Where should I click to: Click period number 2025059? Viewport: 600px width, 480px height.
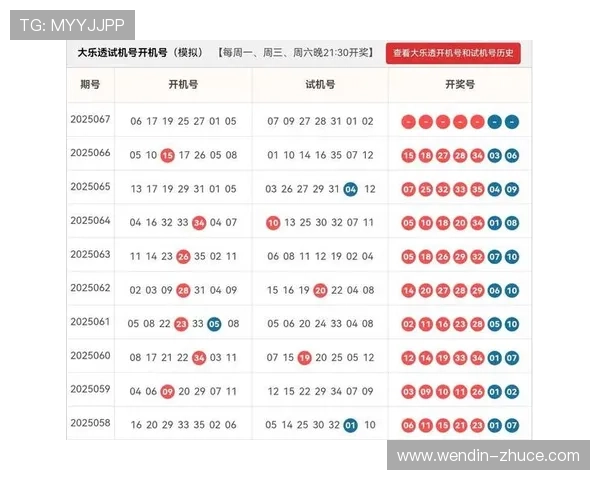pyautogui.click(x=90, y=389)
